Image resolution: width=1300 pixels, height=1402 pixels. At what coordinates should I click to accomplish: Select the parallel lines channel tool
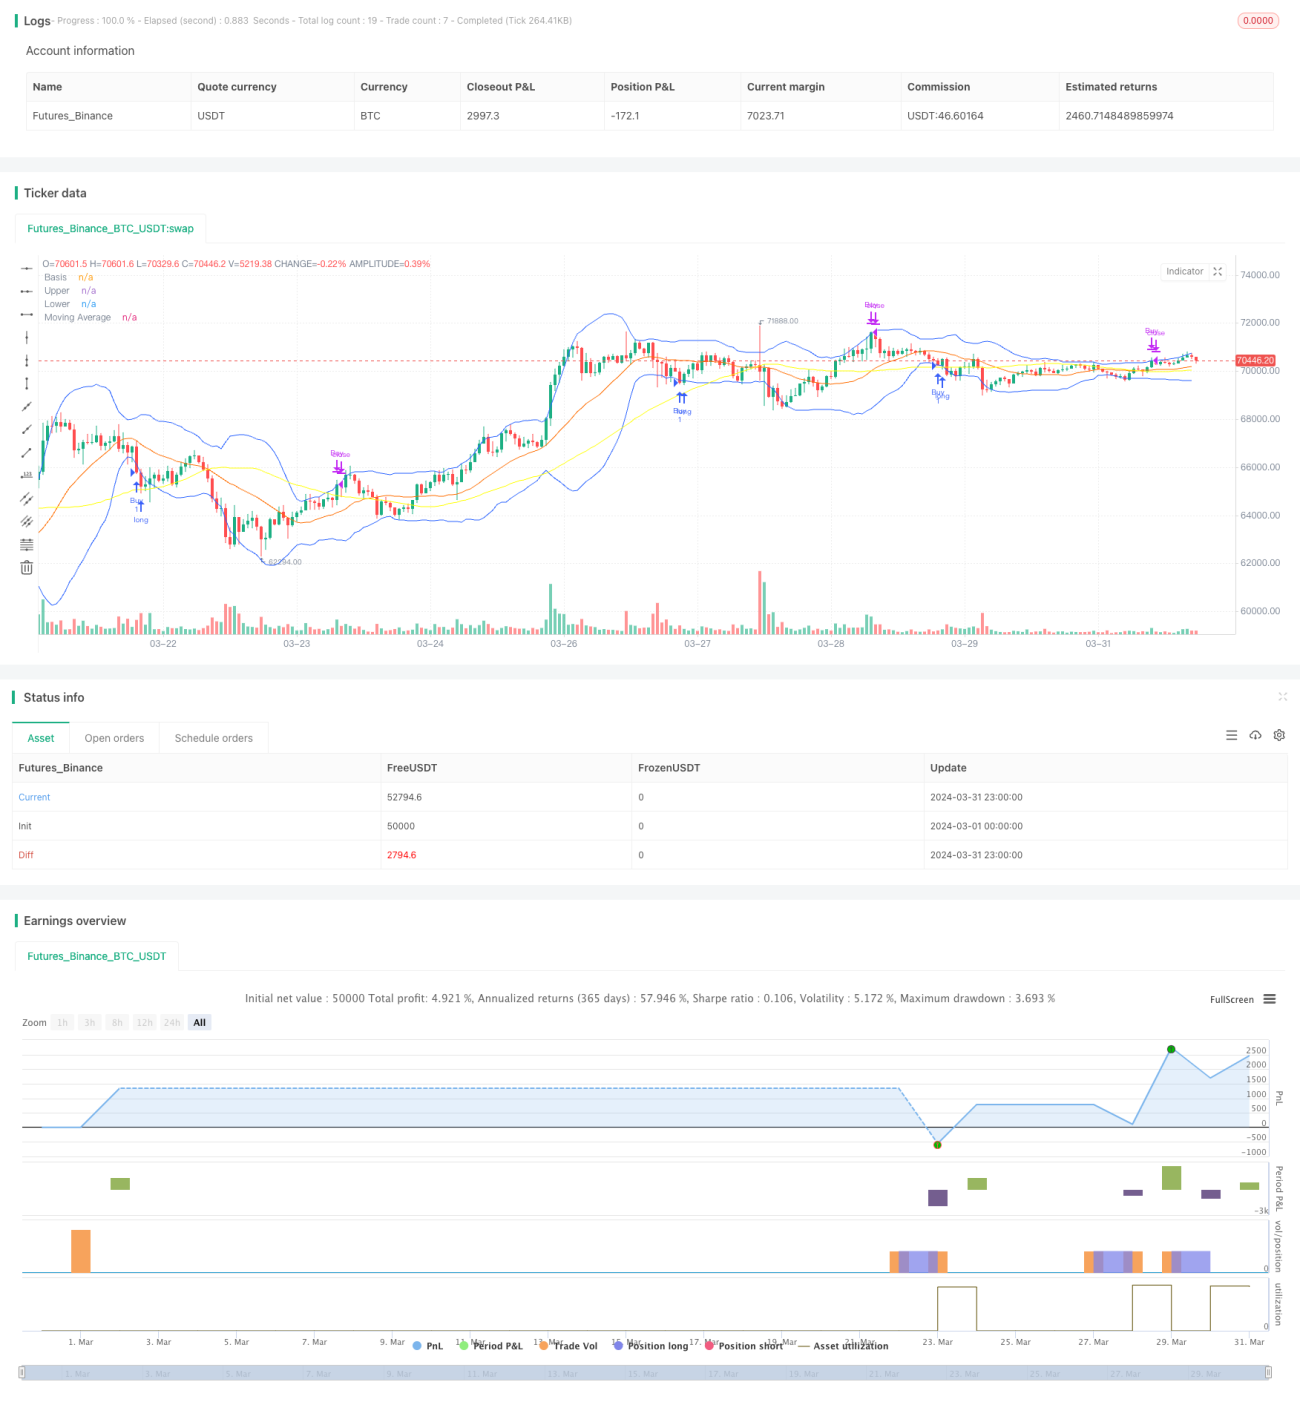coord(27,498)
